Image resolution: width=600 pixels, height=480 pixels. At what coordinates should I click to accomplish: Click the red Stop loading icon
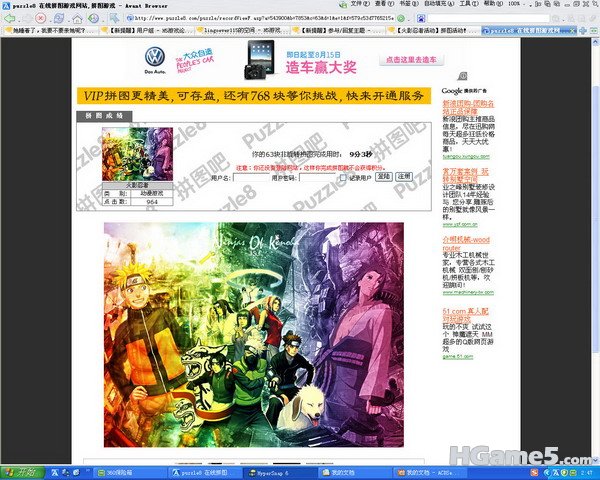coord(40,18)
